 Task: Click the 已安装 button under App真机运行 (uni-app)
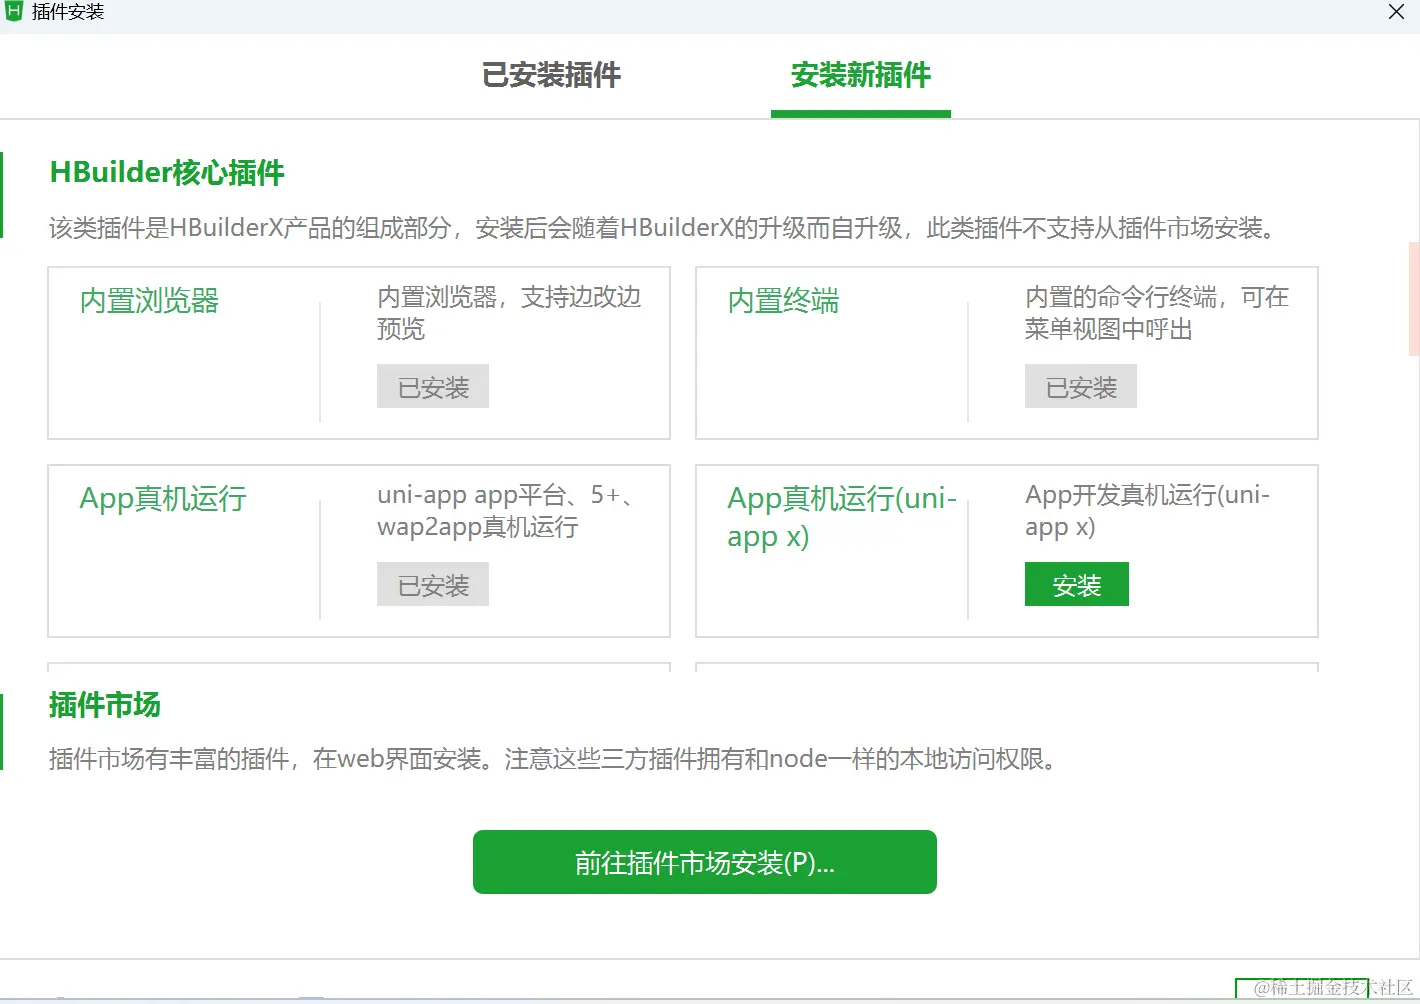click(x=433, y=585)
